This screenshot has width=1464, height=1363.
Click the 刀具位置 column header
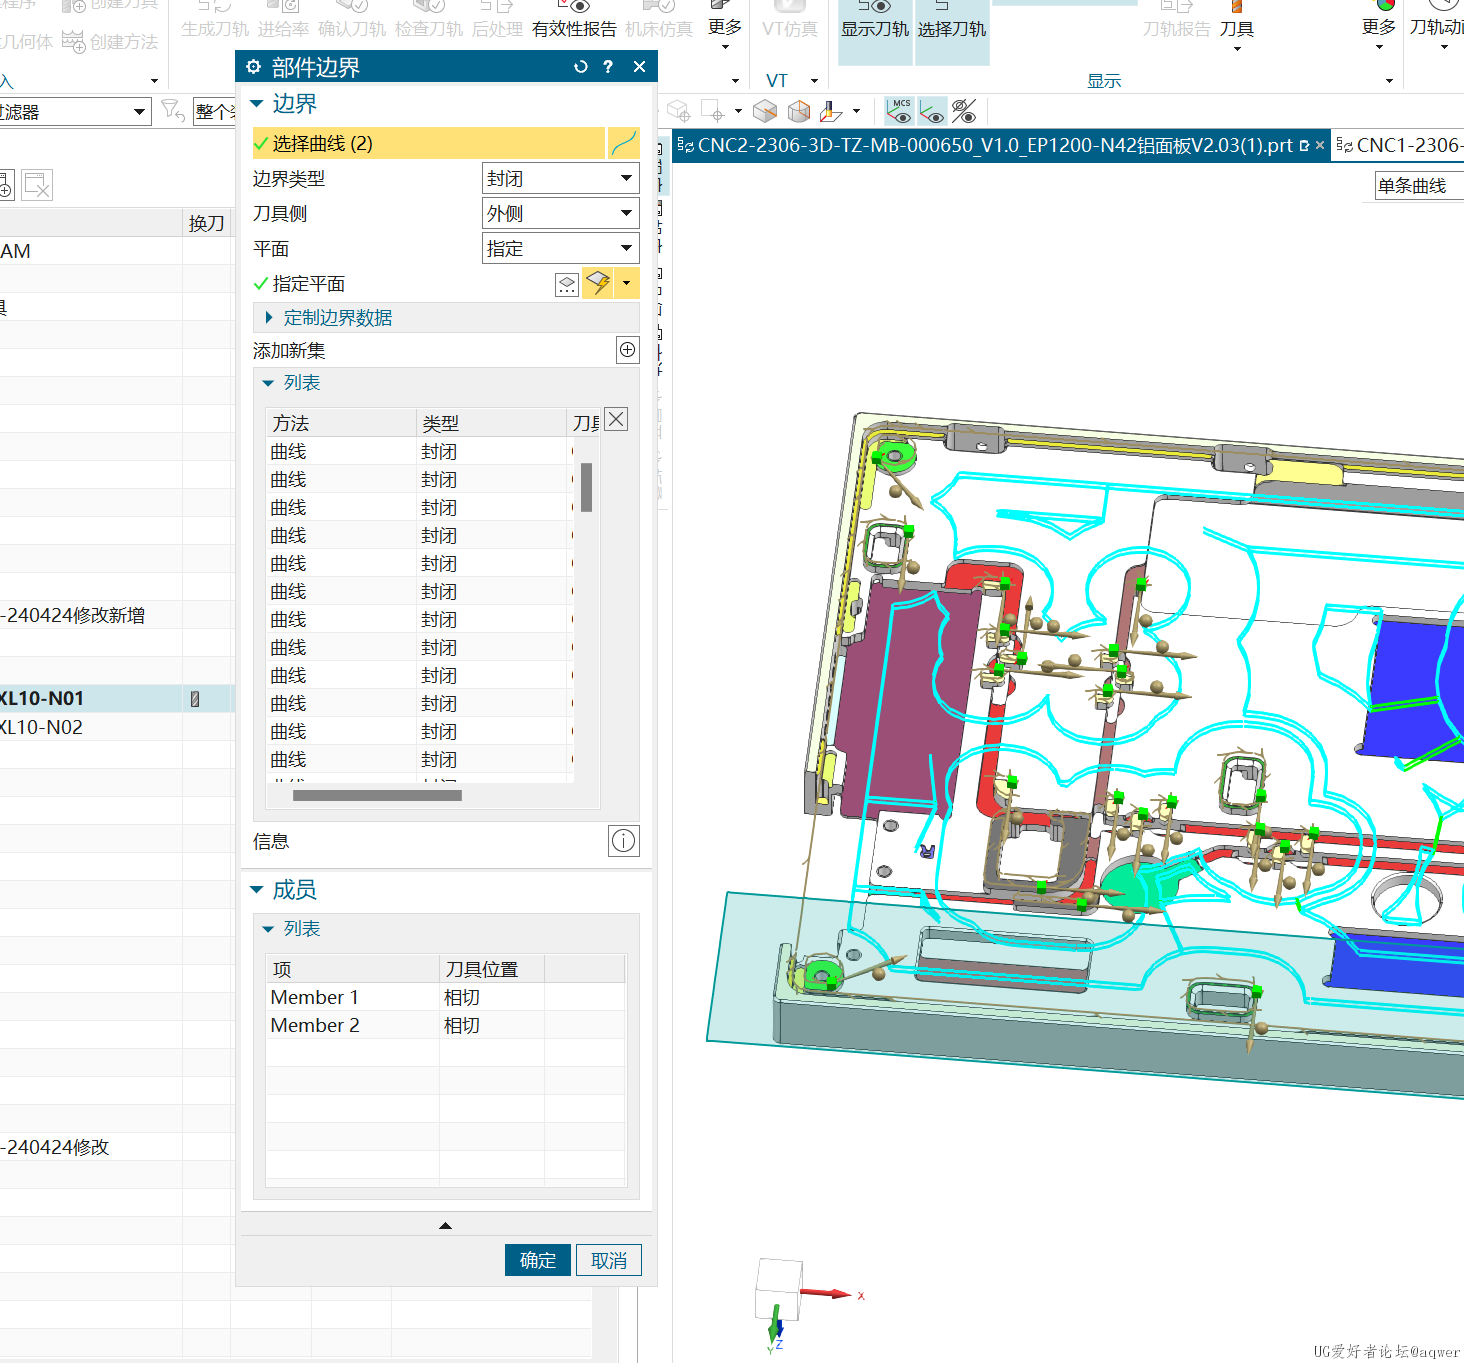click(491, 969)
